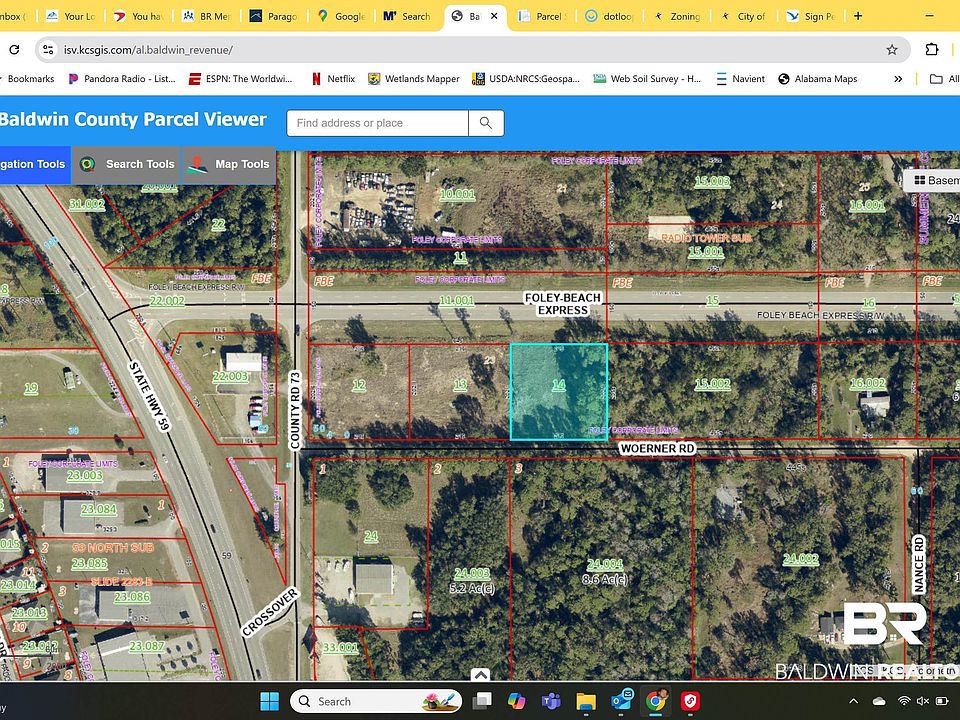The width and height of the screenshot is (960, 720).
Task: Click the Windows taskbar Search box
Action: [x=376, y=701]
